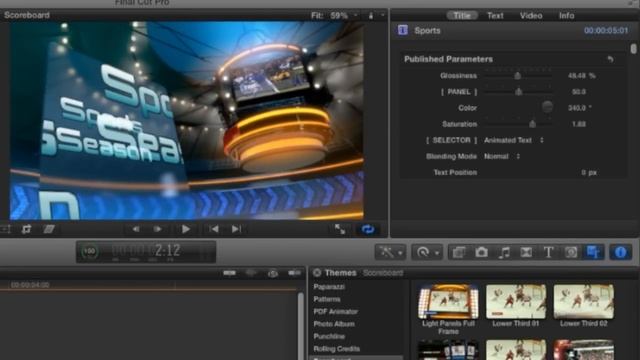The image size is (640, 360).
Task: Toggle the Inspector with info button
Action: pos(620,252)
